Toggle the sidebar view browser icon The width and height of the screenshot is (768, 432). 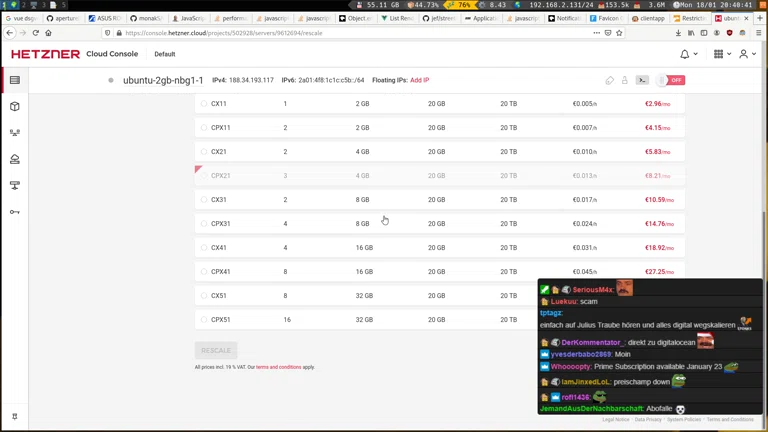pos(704,33)
